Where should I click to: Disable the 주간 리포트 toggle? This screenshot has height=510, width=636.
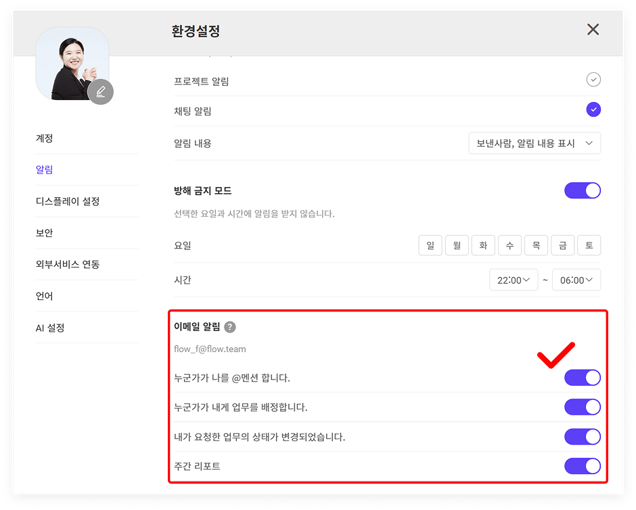(x=582, y=465)
